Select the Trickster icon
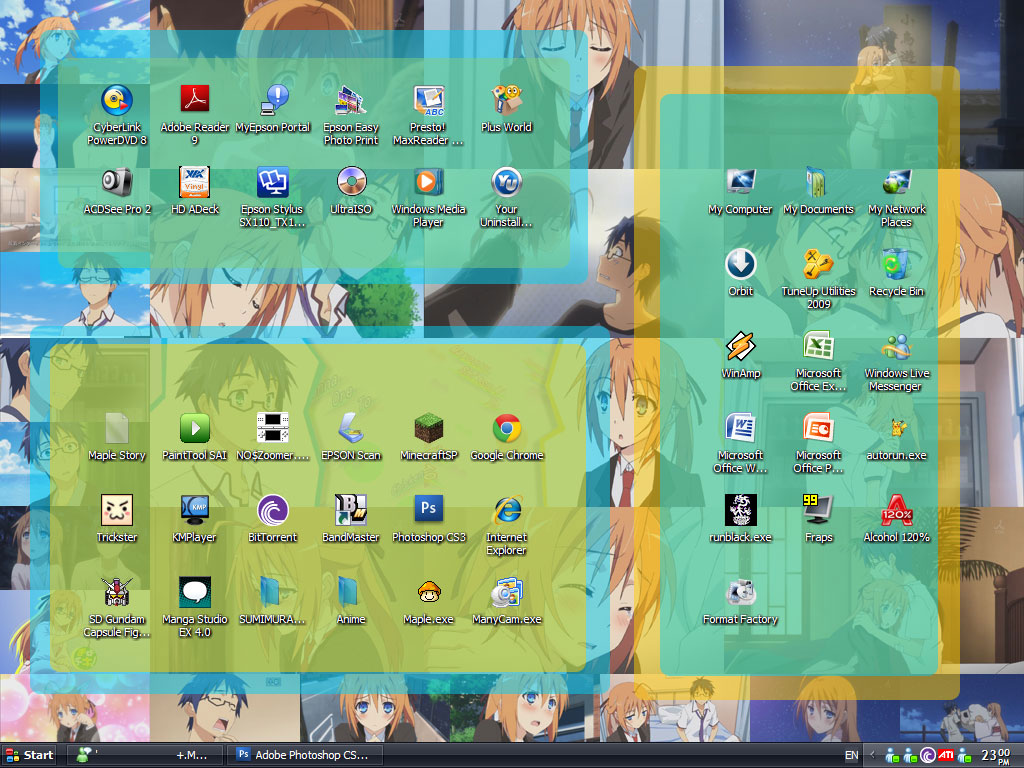 117,510
